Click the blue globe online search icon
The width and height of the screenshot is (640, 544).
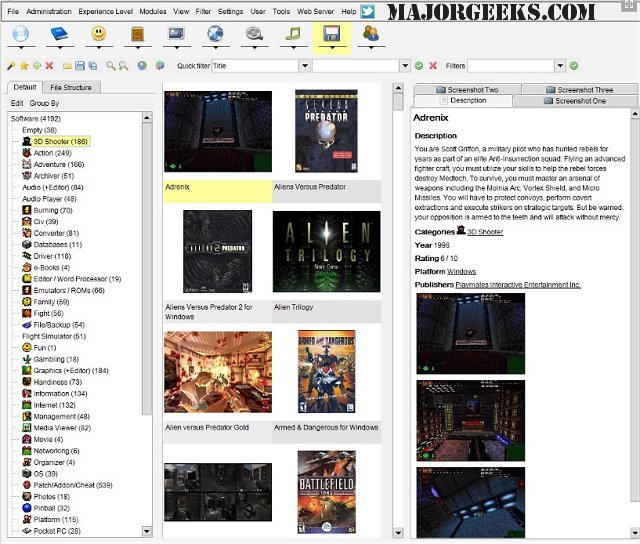click(x=142, y=65)
